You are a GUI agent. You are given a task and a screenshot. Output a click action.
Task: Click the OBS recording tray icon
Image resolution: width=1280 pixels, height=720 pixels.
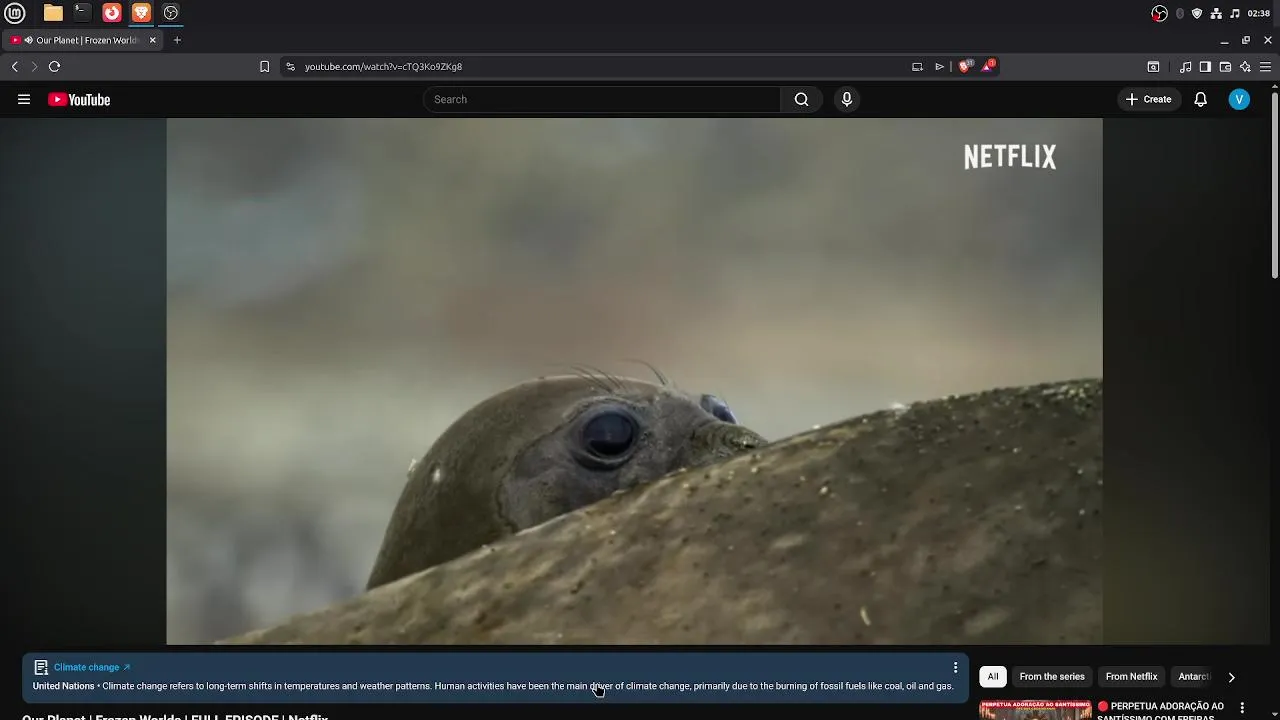point(1159,13)
